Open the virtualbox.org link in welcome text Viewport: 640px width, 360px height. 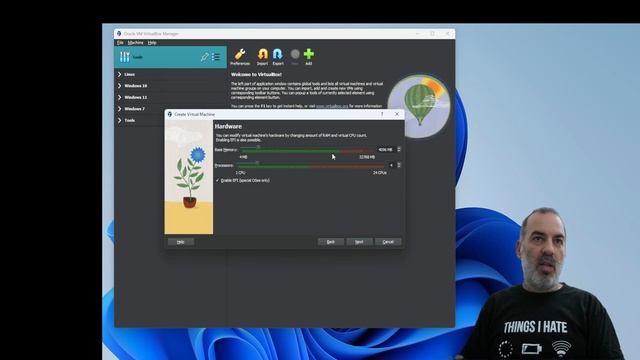(x=332, y=106)
